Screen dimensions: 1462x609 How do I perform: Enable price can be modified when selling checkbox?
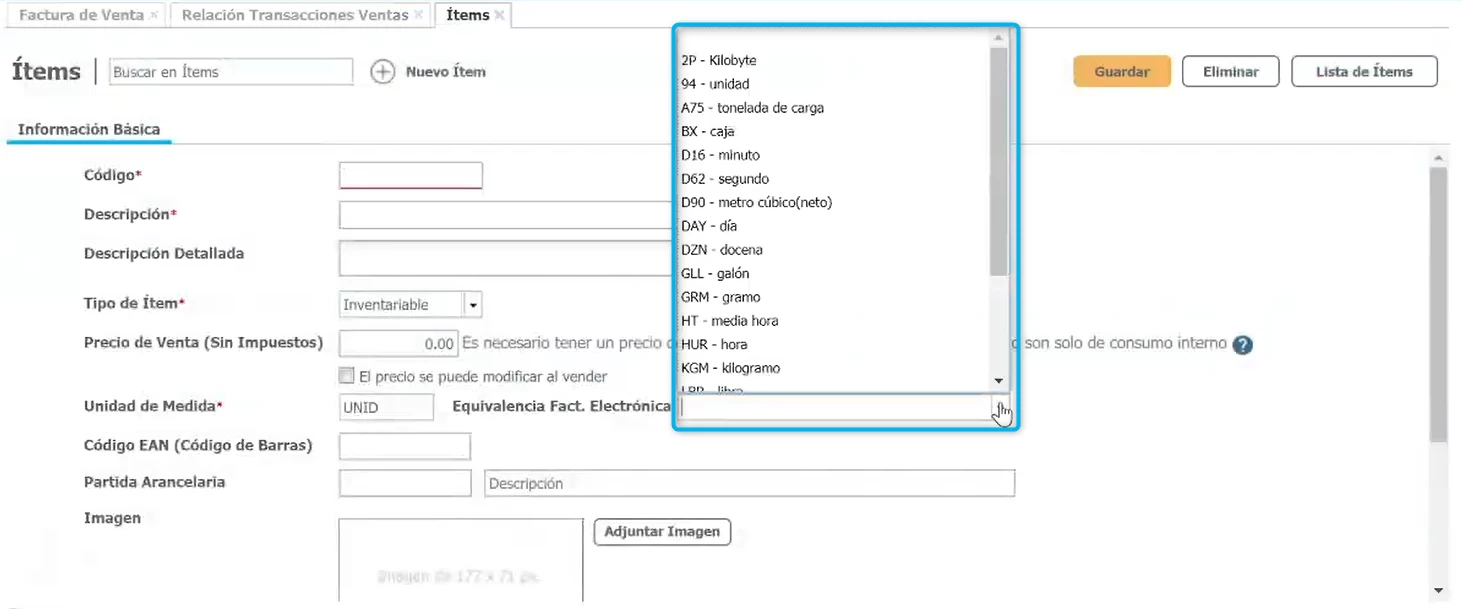(347, 377)
